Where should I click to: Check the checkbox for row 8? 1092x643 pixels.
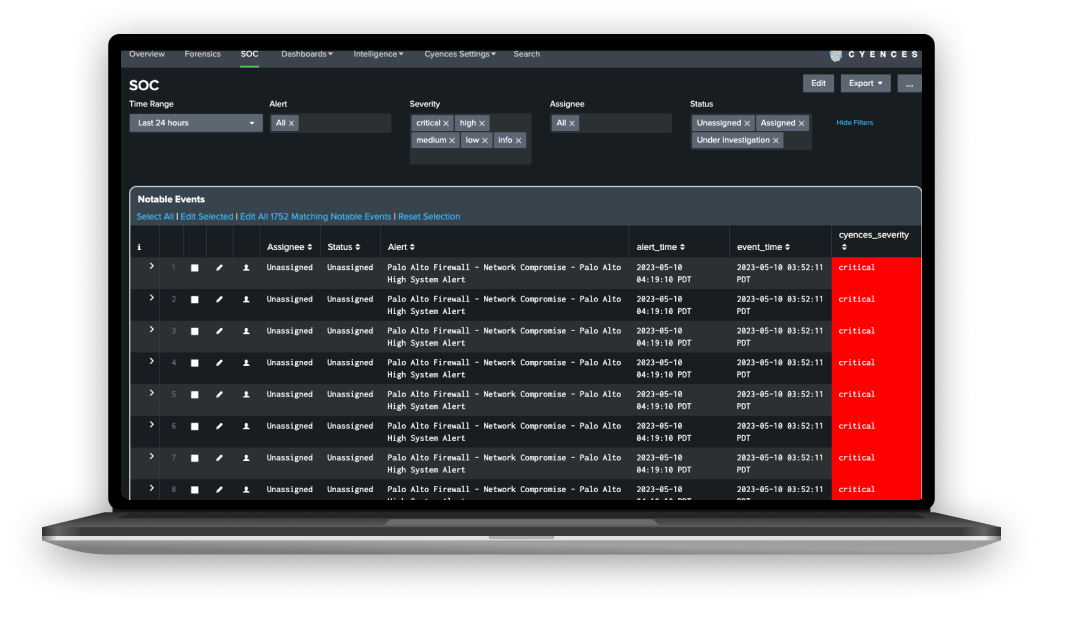point(195,490)
